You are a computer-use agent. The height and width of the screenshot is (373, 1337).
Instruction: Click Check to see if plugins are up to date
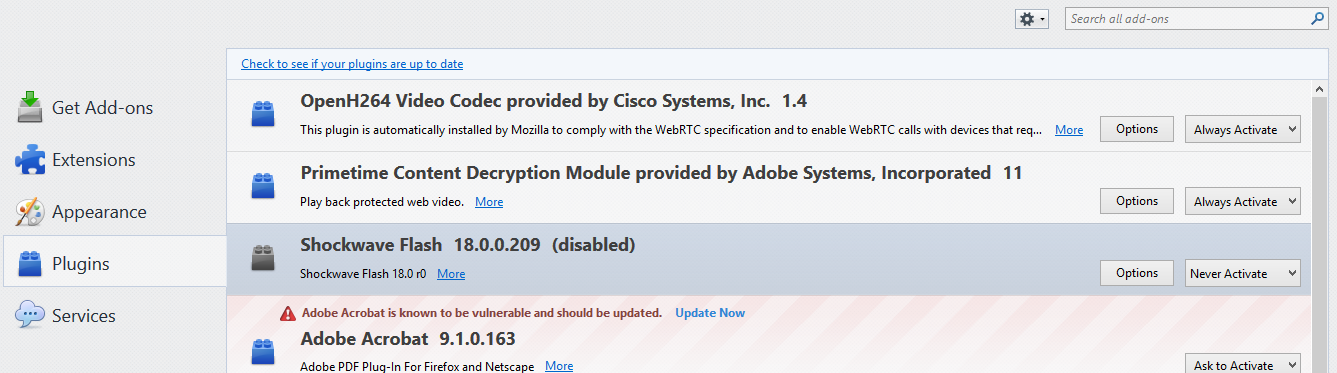[x=352, y=64]
